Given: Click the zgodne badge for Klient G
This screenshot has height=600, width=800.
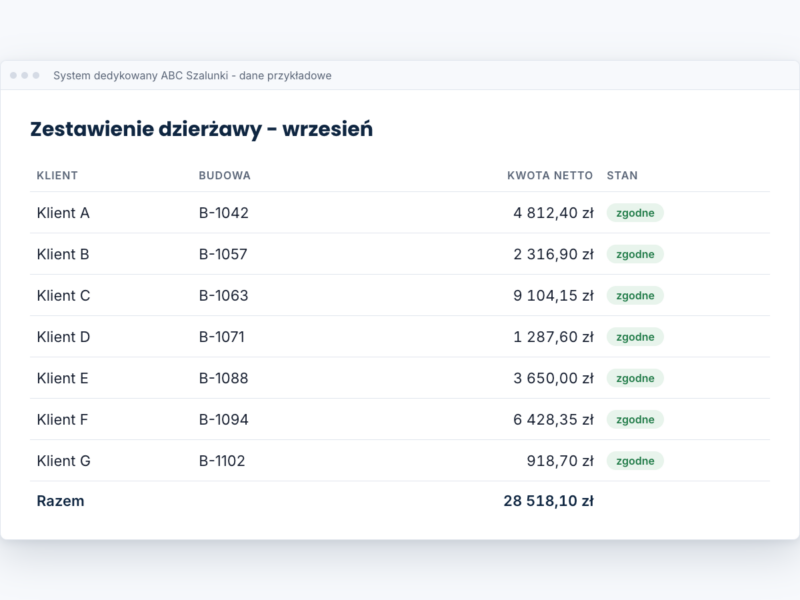Looking at the screenshot, I should [x=635, y=461].
